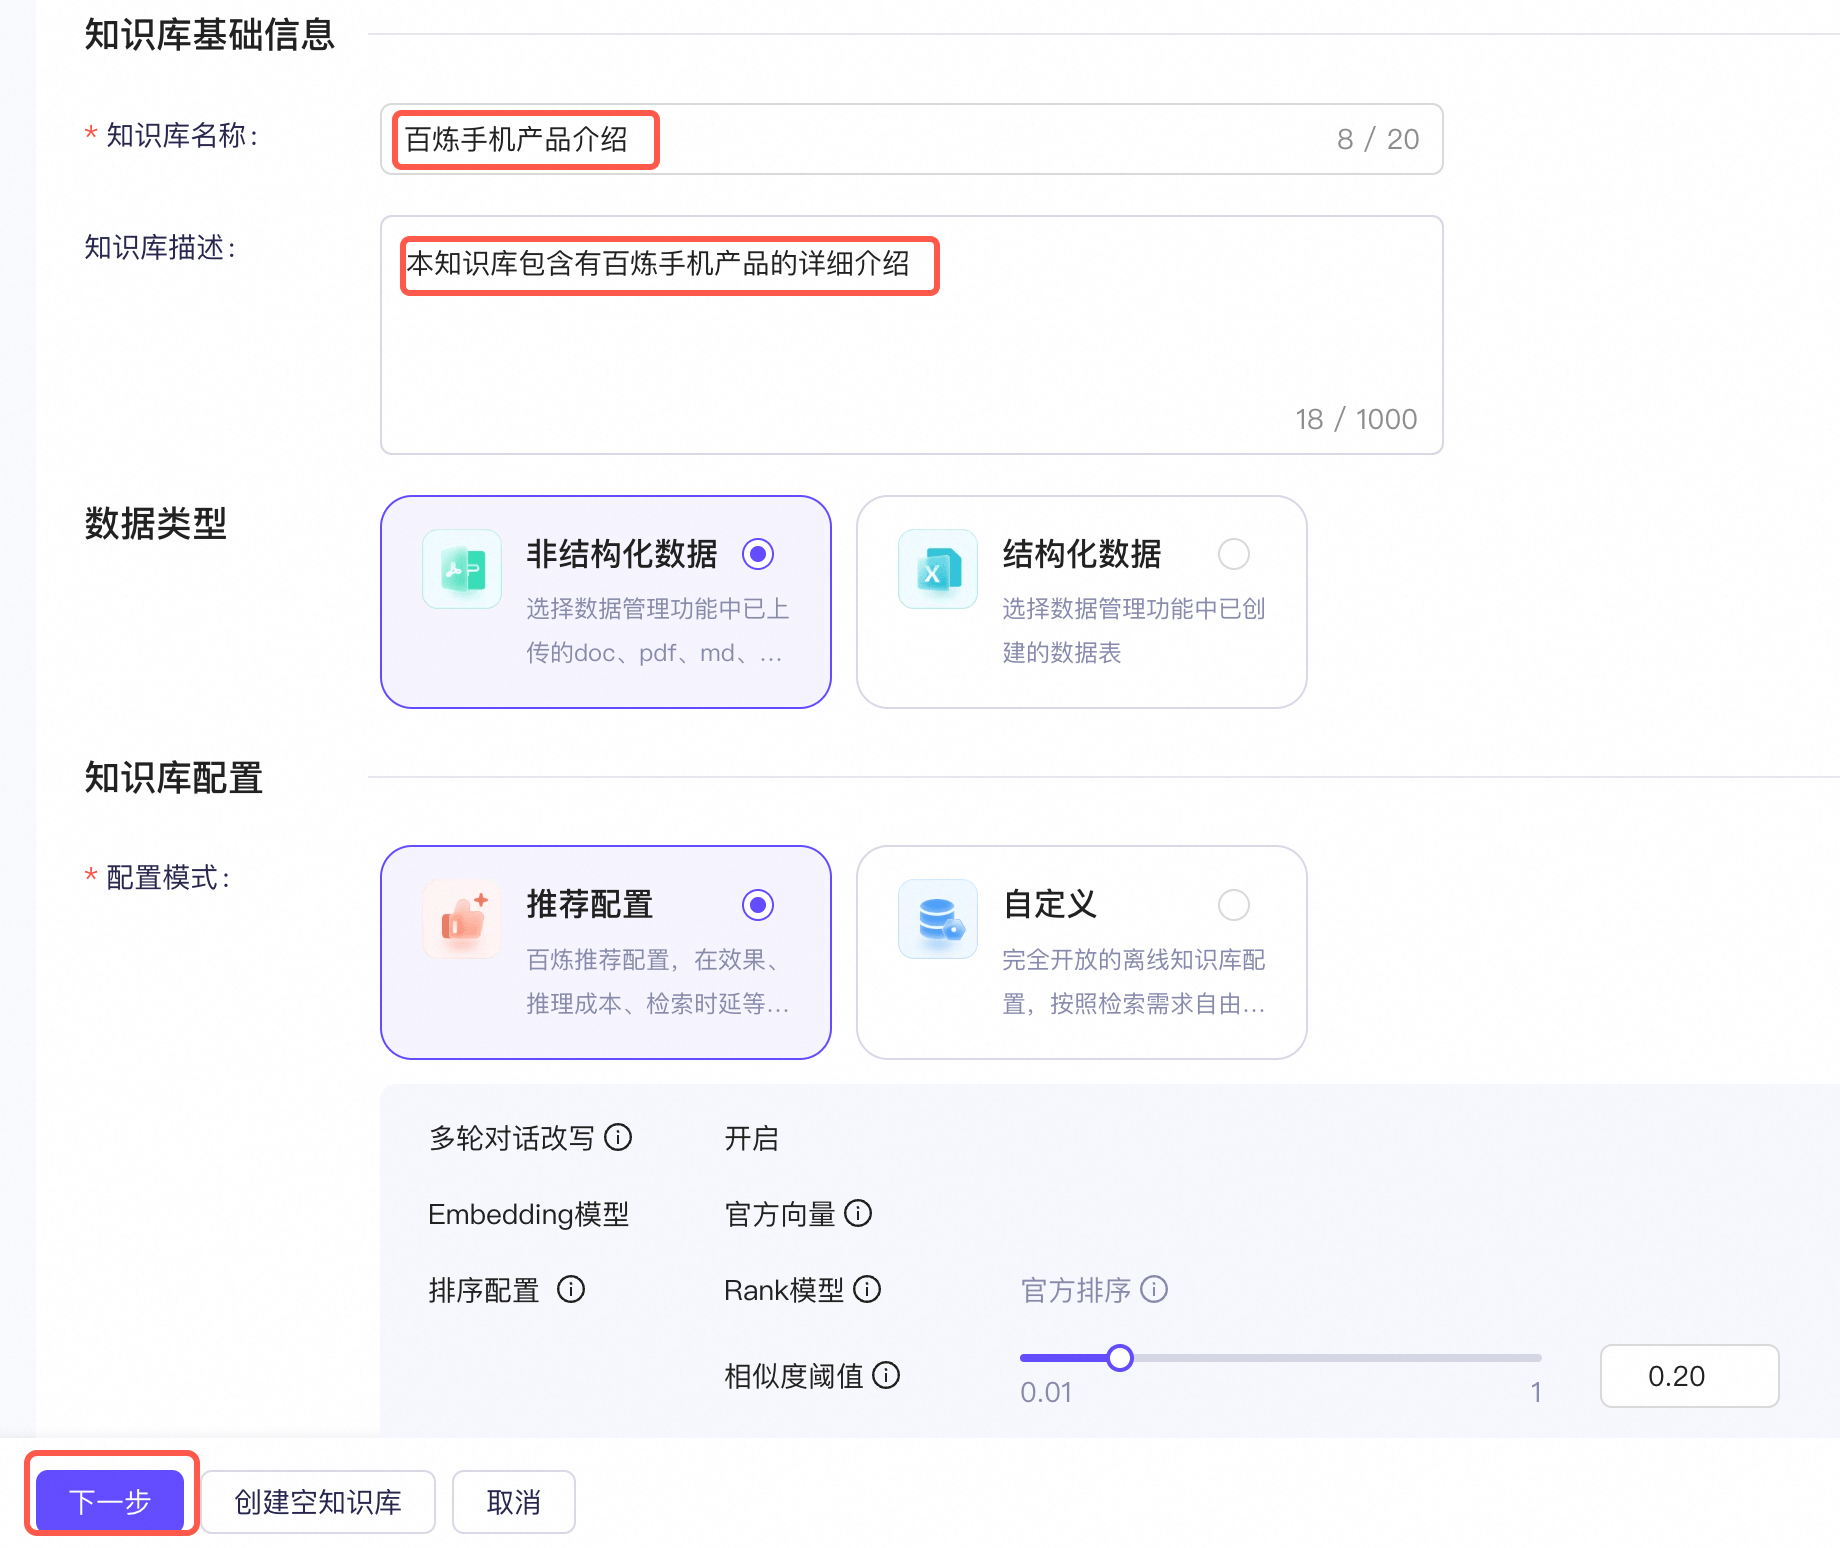Click the 知识库配置 section heading
The image size is (1840, 1548).
pyautogui.click(x=174, y=778)
